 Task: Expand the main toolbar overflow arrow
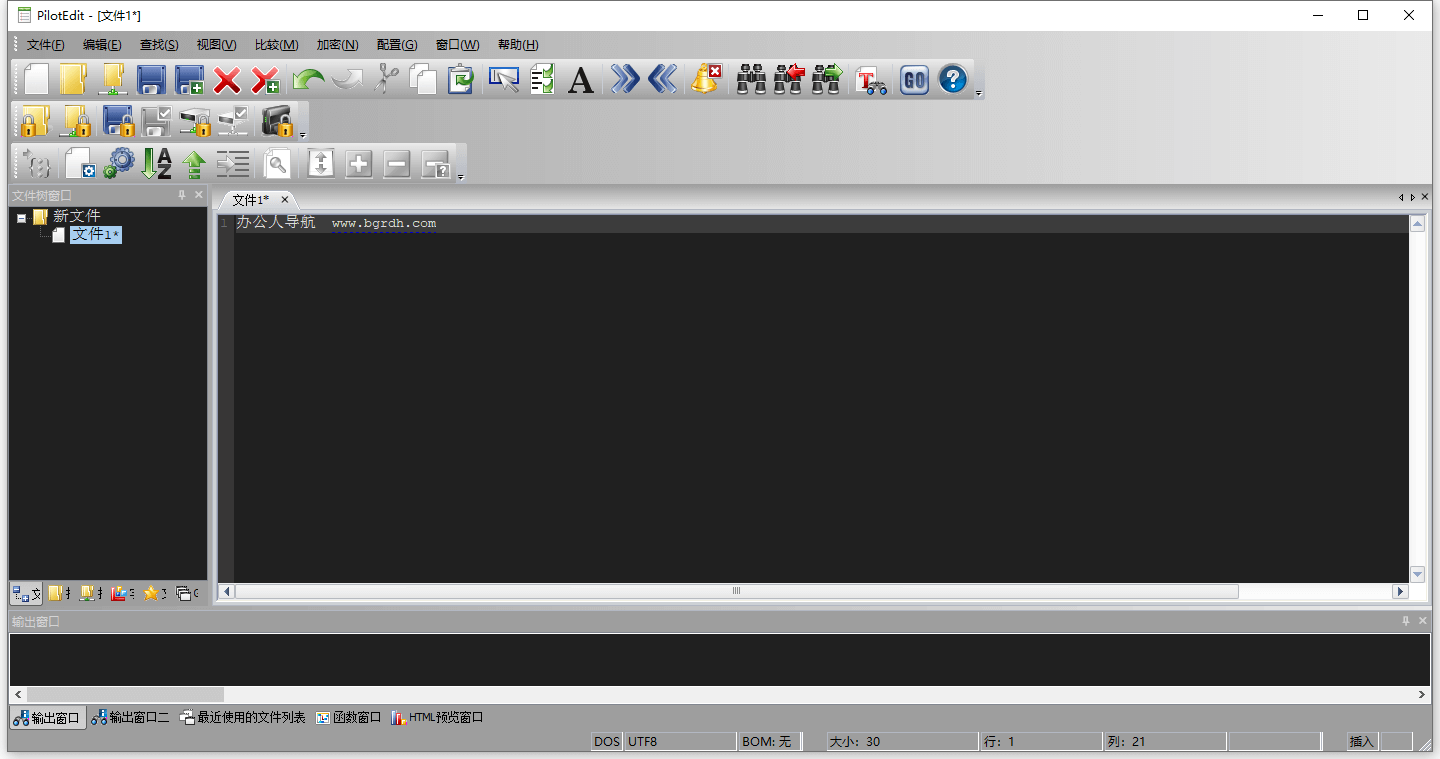pos(979,94)
